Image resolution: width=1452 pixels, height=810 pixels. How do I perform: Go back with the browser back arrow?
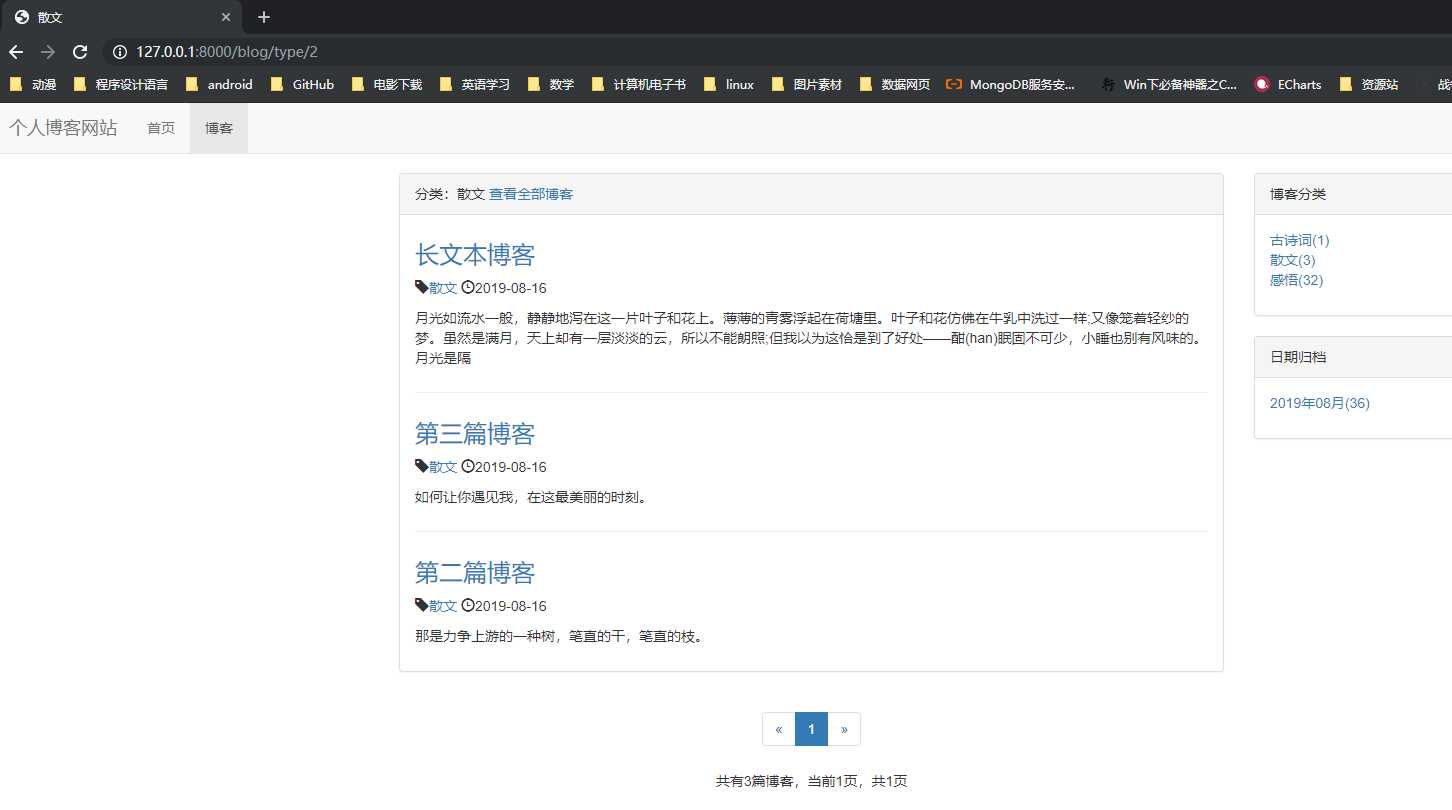click(16, 52)
